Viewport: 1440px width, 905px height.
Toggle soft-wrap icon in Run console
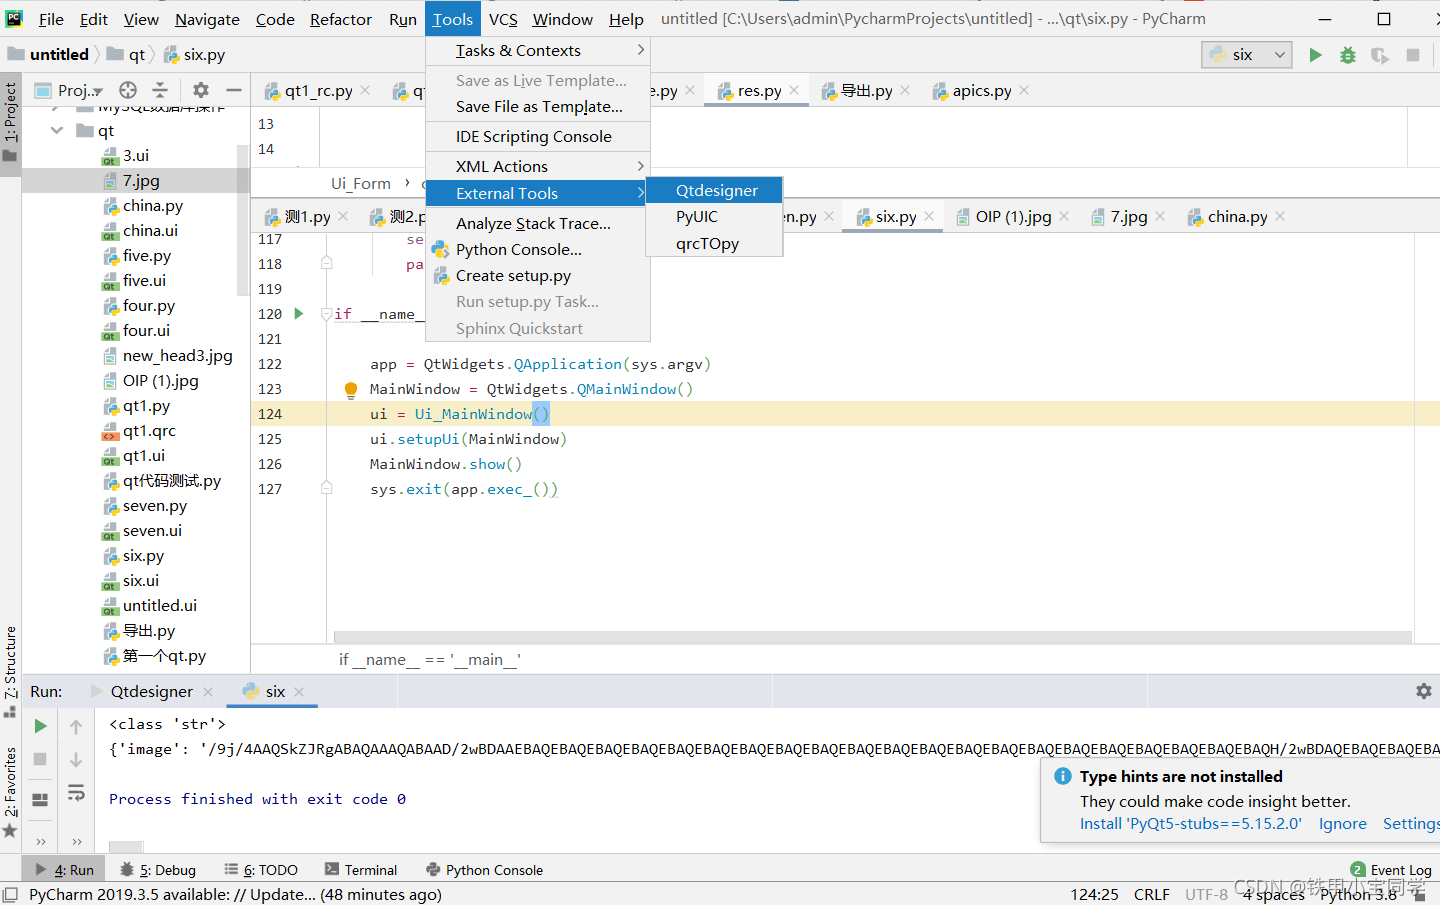(x=76, y=793)
